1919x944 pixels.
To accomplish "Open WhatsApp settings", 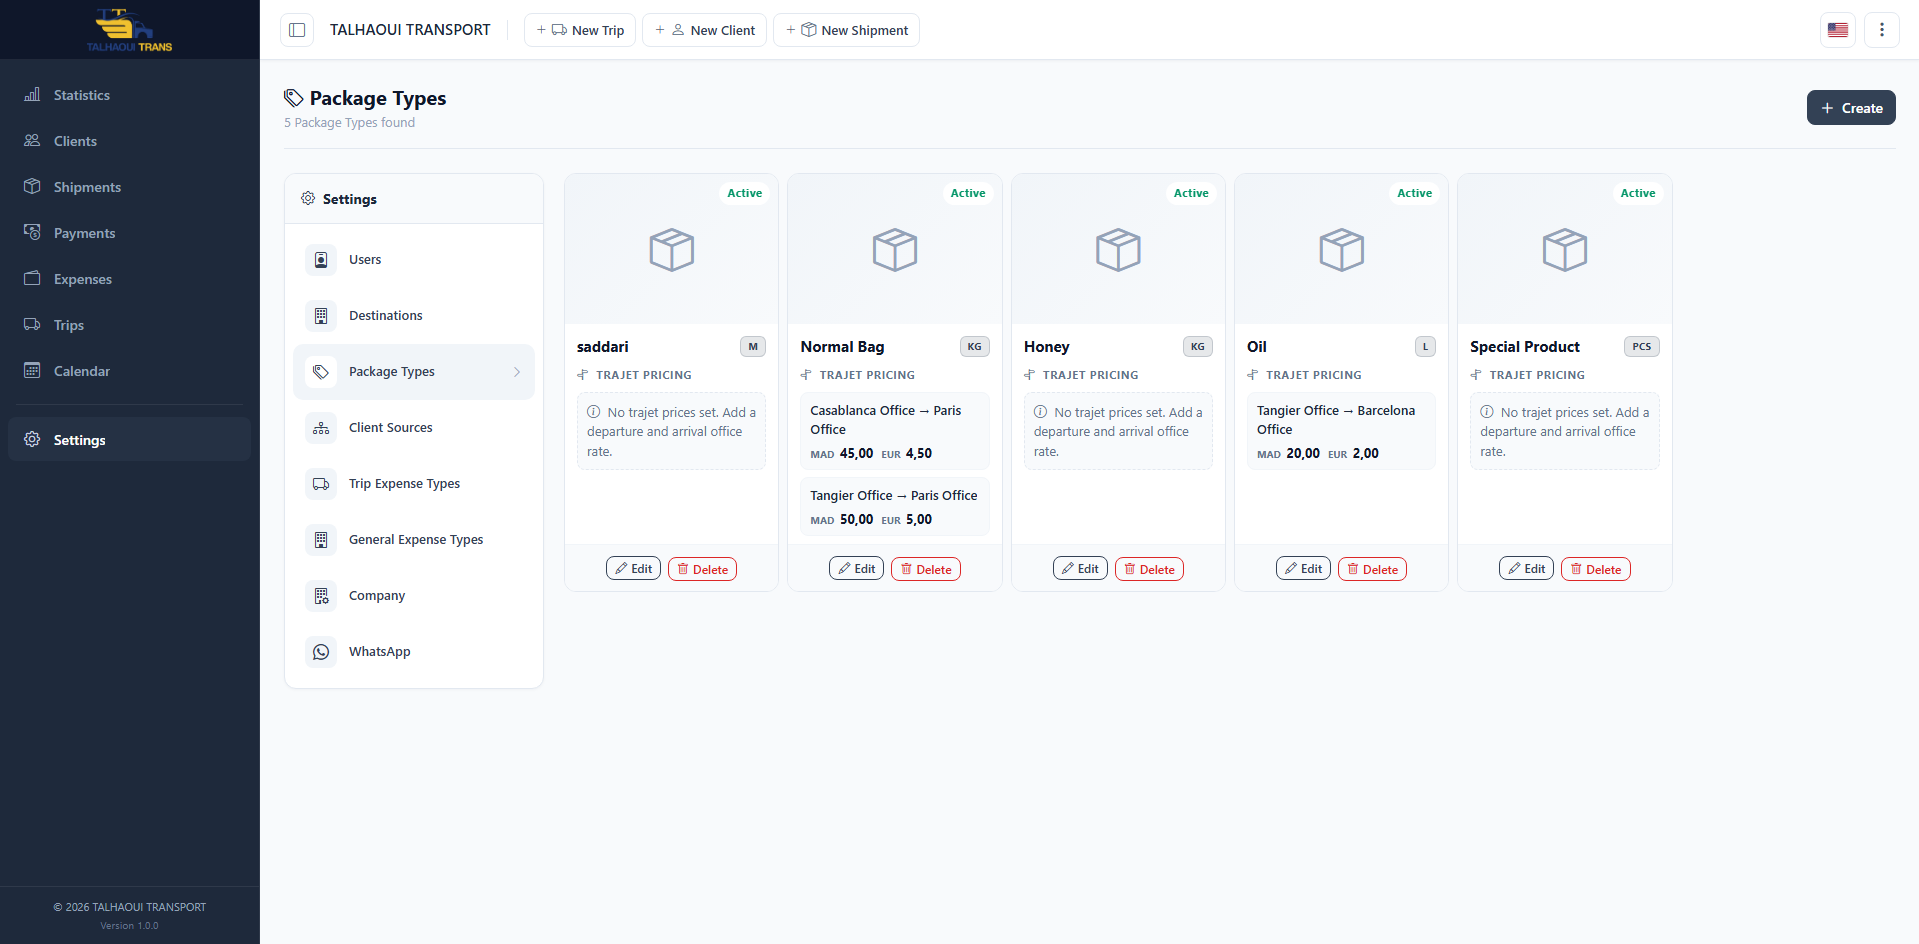I will point(414,652).
